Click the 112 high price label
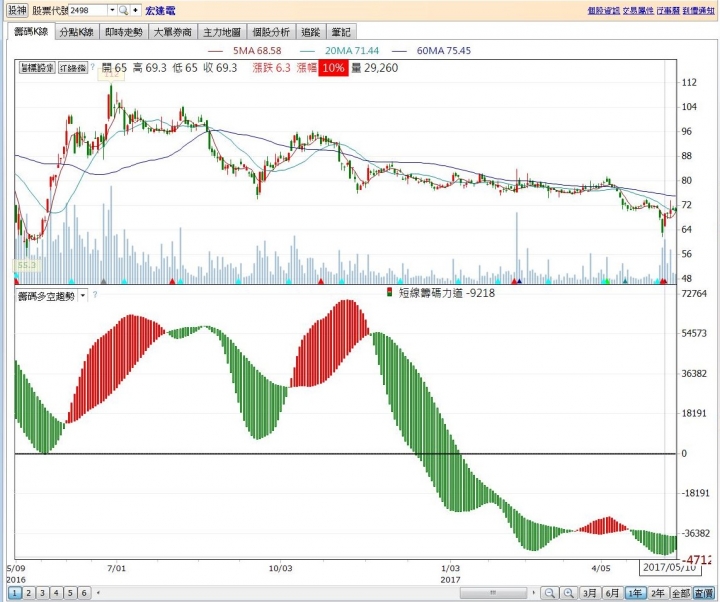 111,74
